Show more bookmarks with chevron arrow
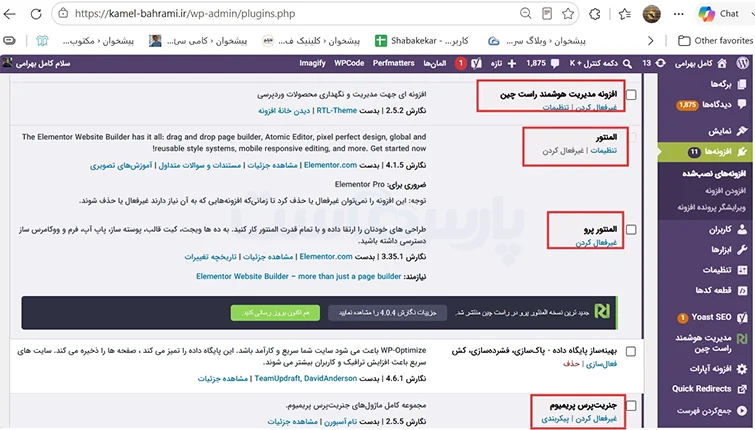The image size is (755, 430). tap(651, 41)
